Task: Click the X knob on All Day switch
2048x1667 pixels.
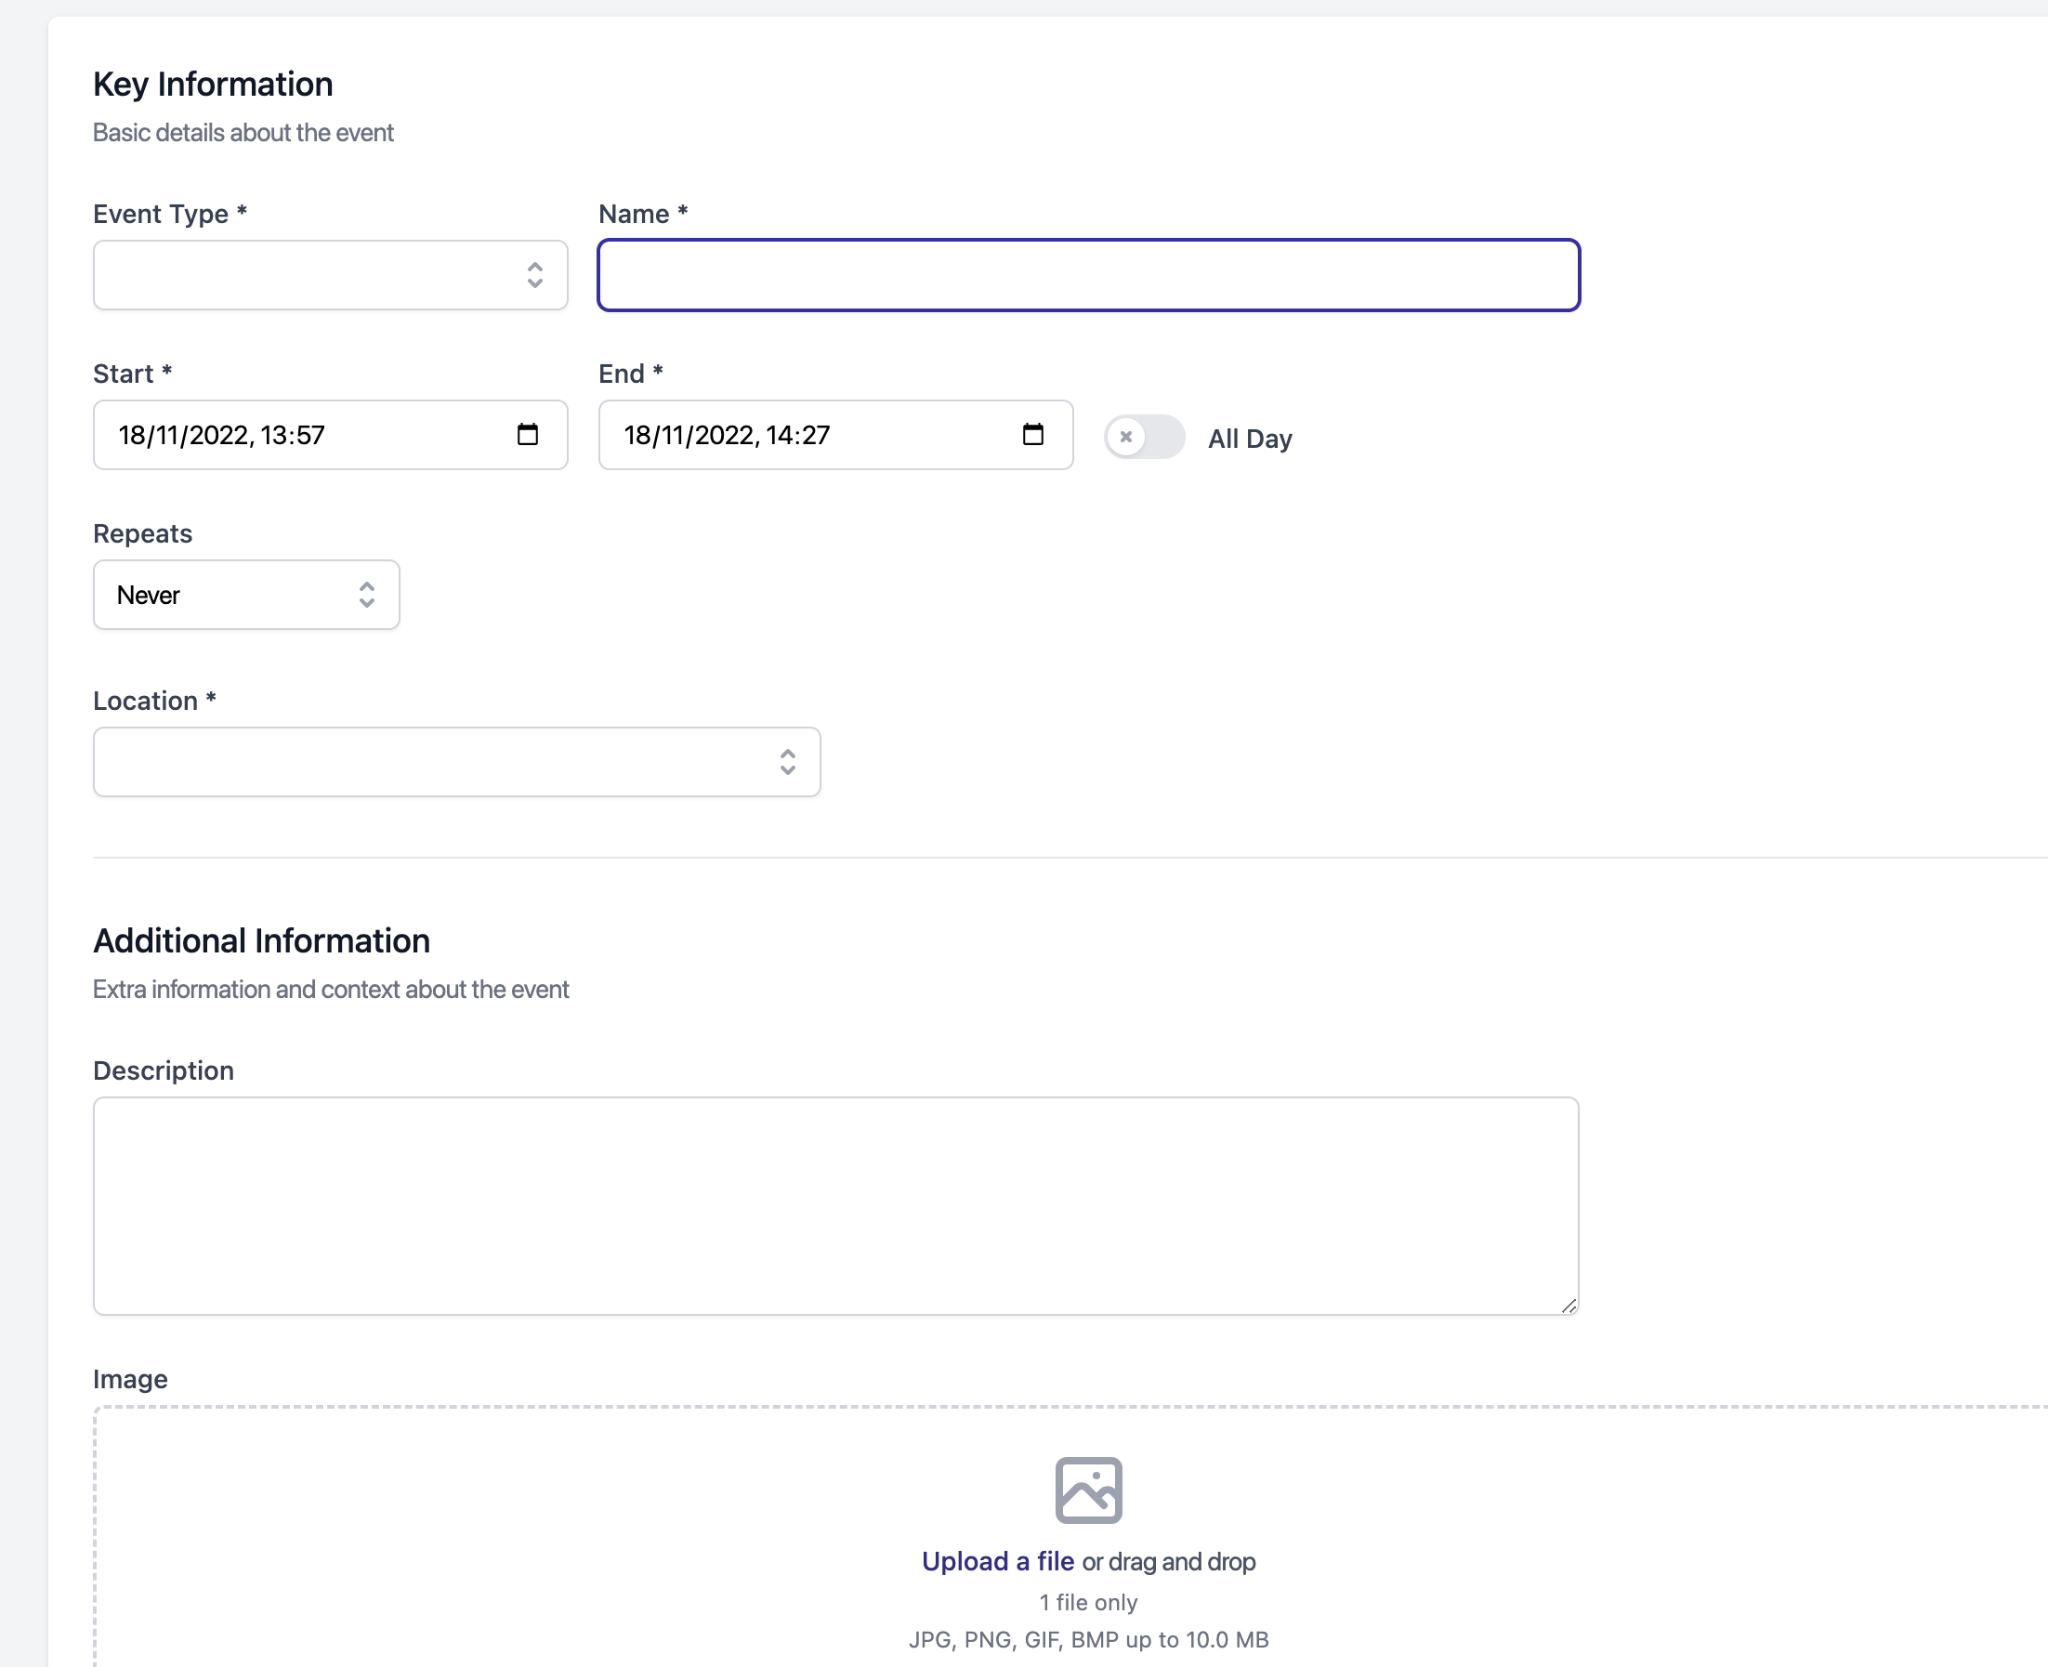Action: (1126, 437)
